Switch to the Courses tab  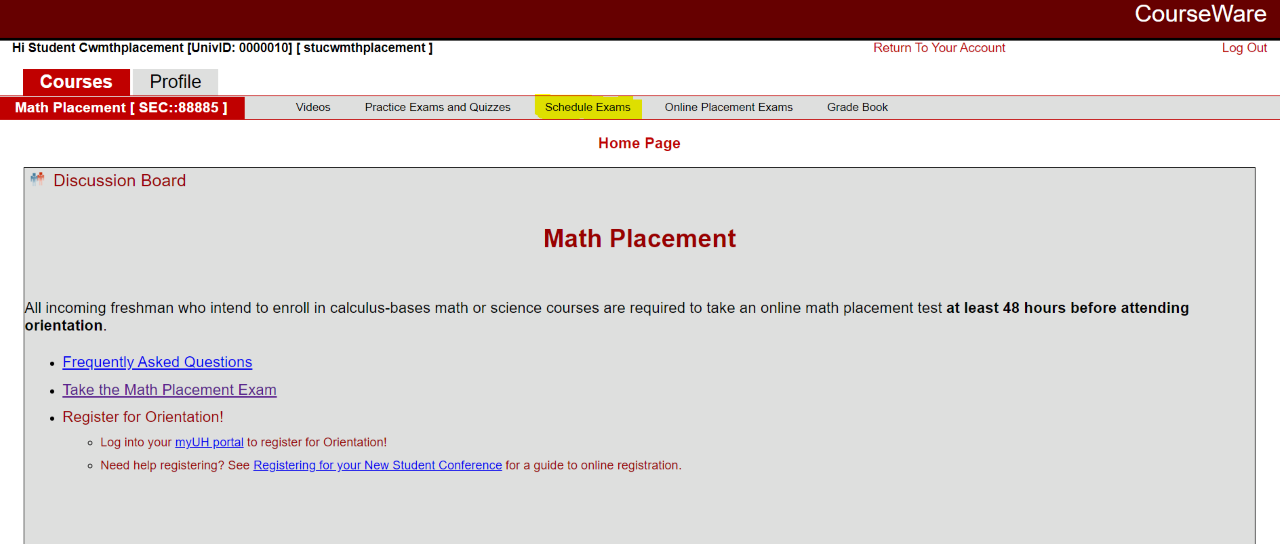(76, 82)
